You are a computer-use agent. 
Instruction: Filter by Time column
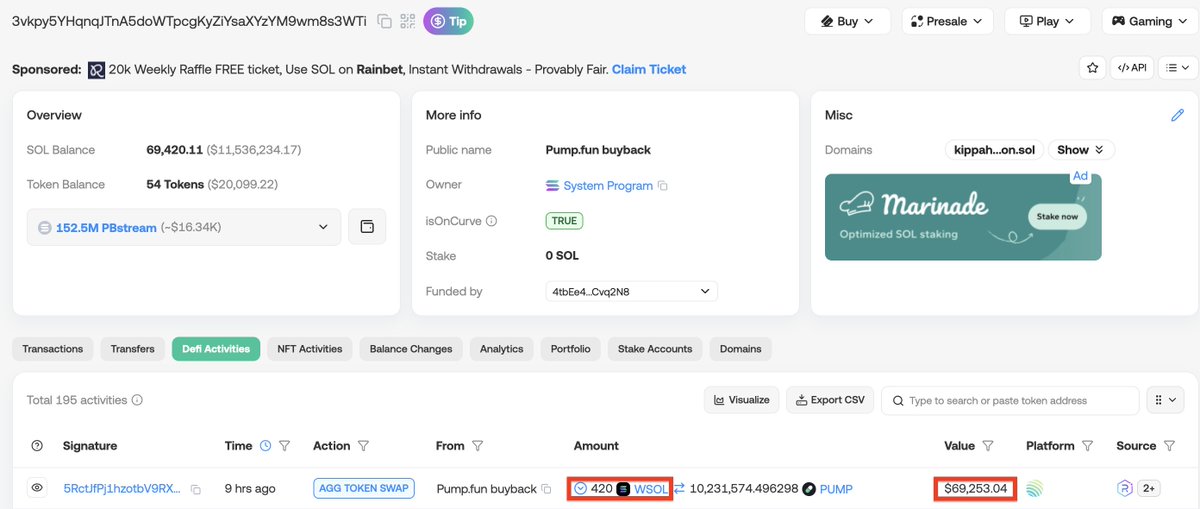pos(285,446)
